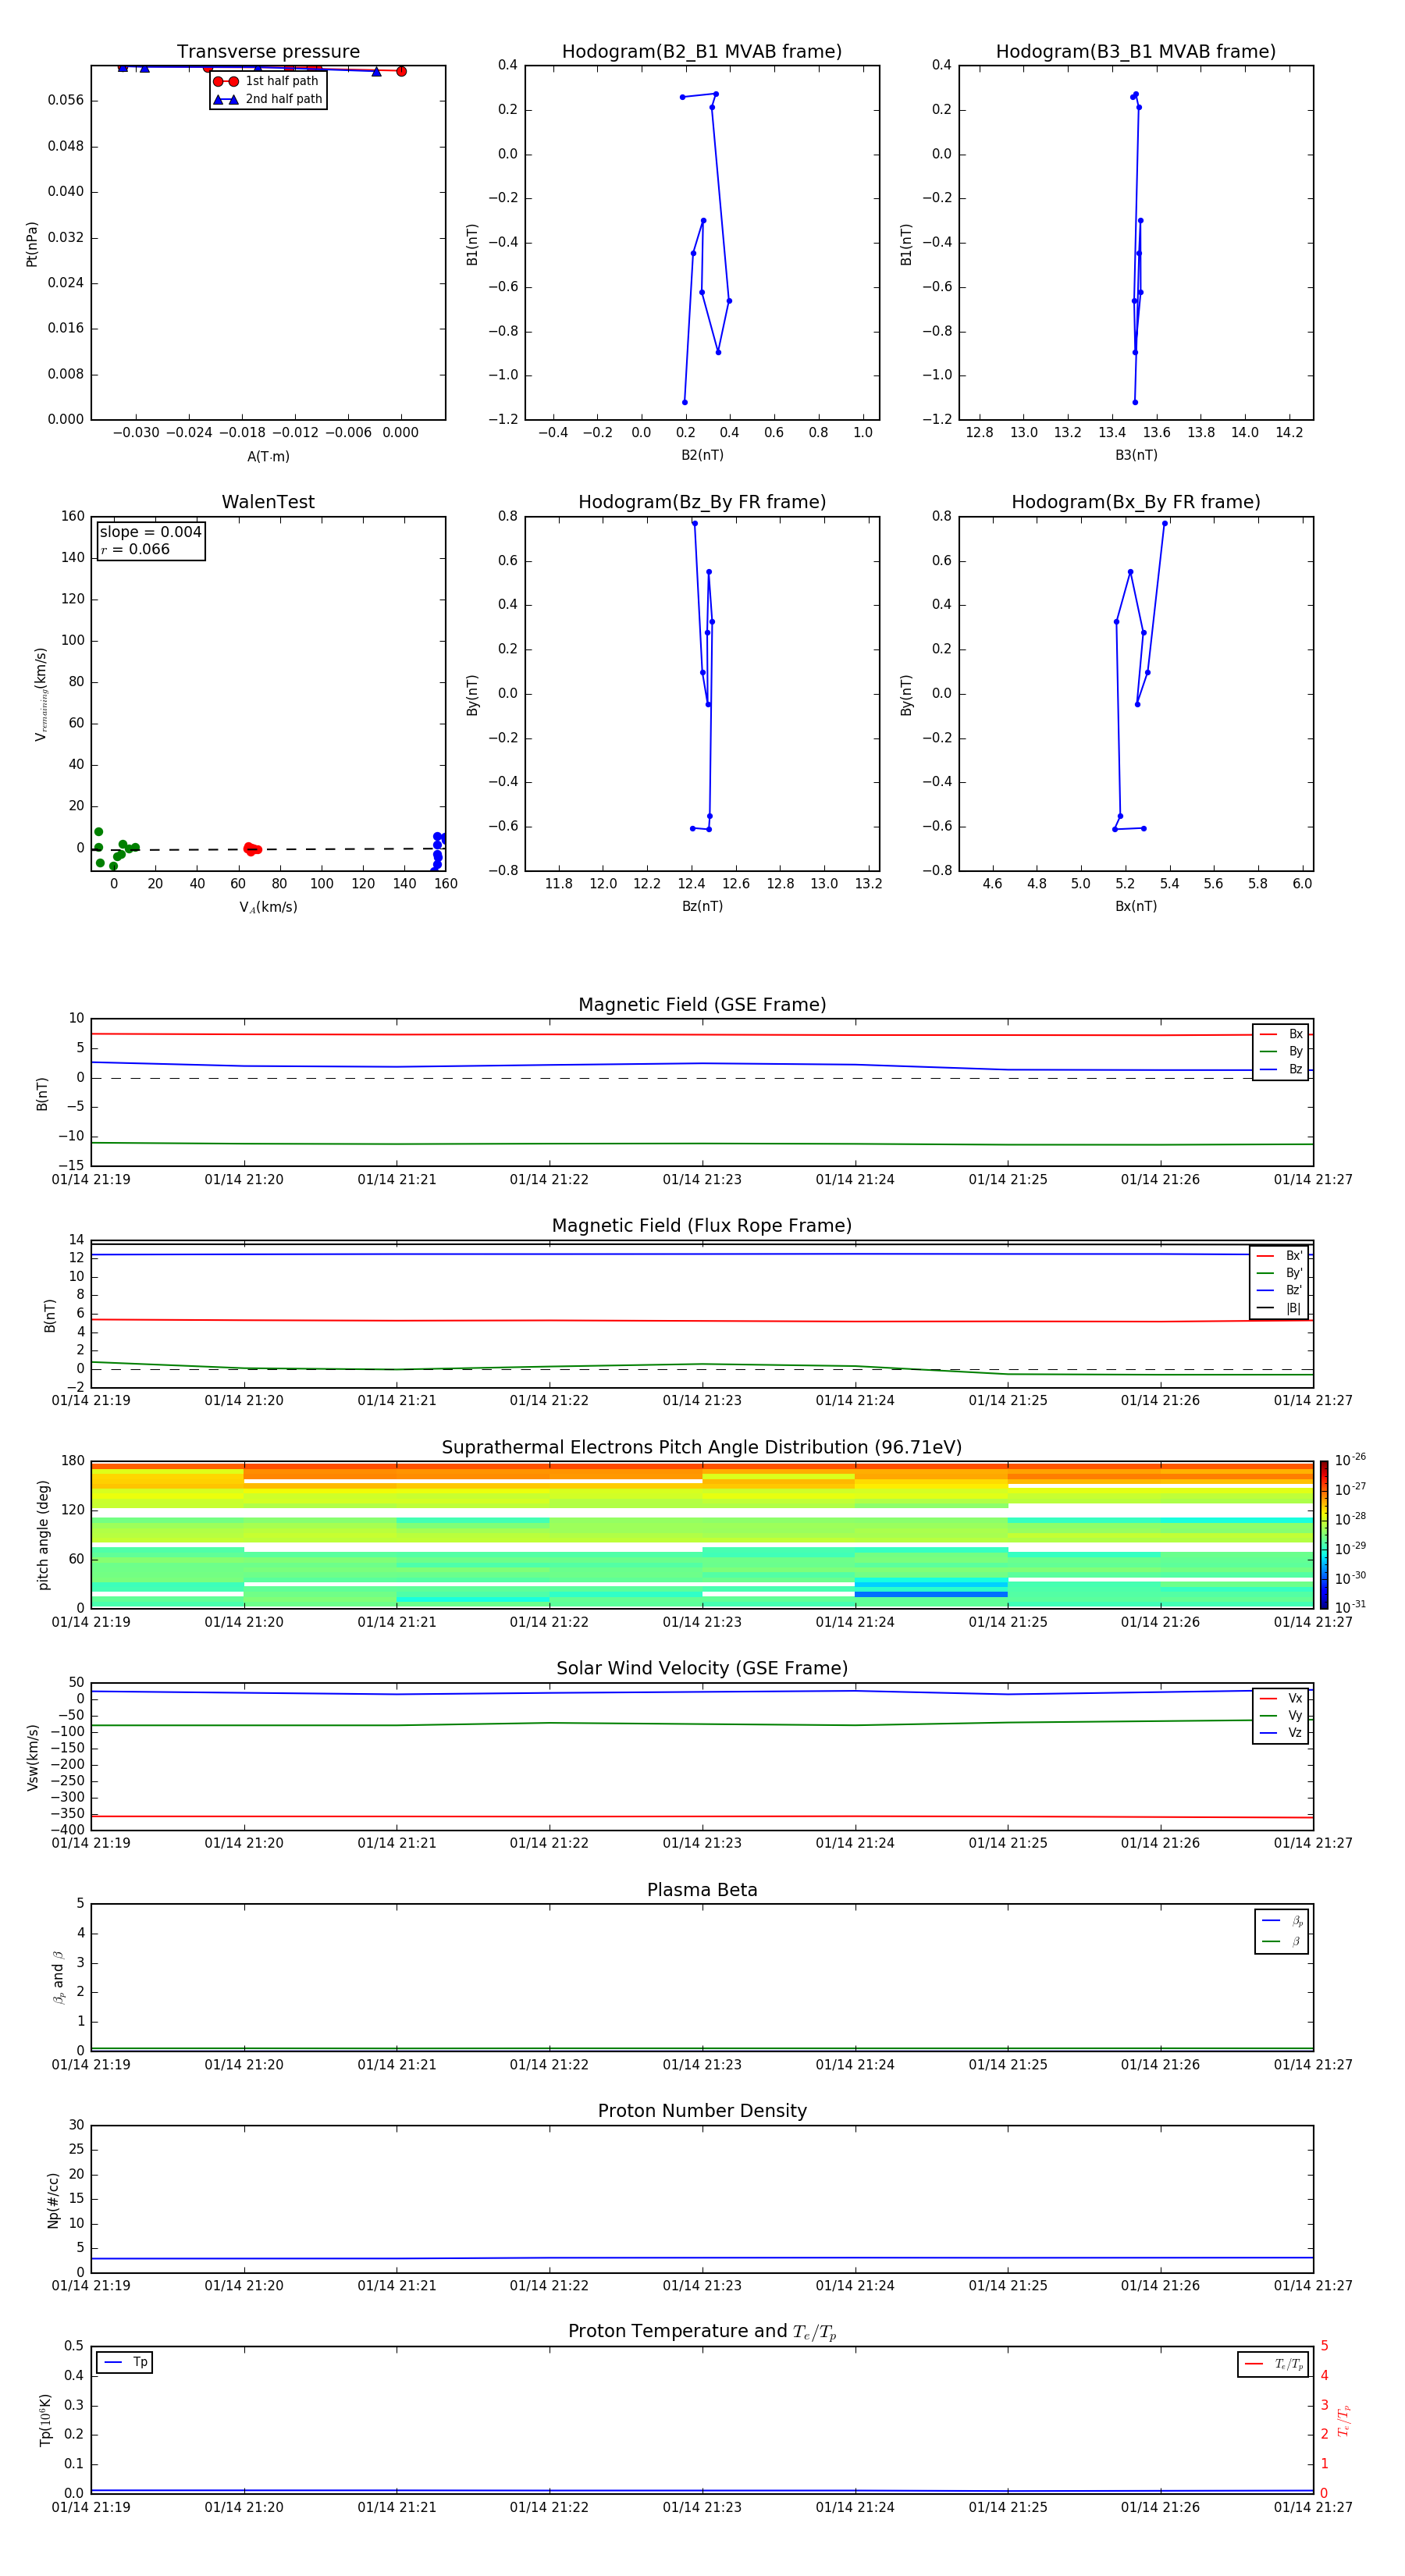
Task: Click the blue triangle '2nd half path' legend marker
Action: pos(226,100)
